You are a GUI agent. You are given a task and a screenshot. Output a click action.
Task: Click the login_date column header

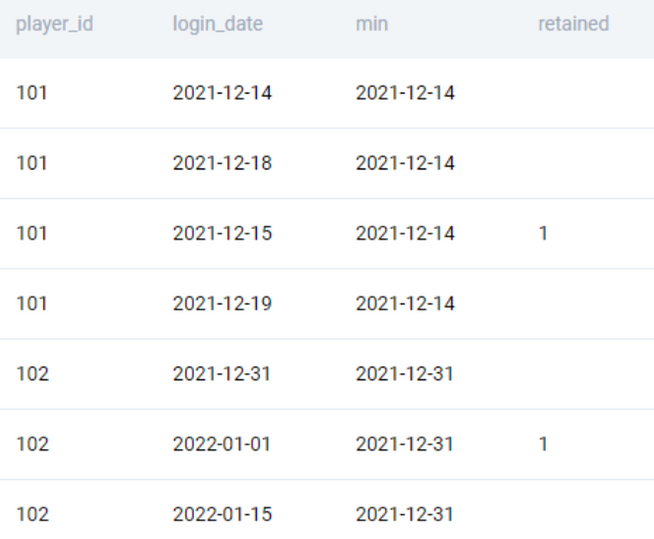pyautogui.click(x=218, y=24)
